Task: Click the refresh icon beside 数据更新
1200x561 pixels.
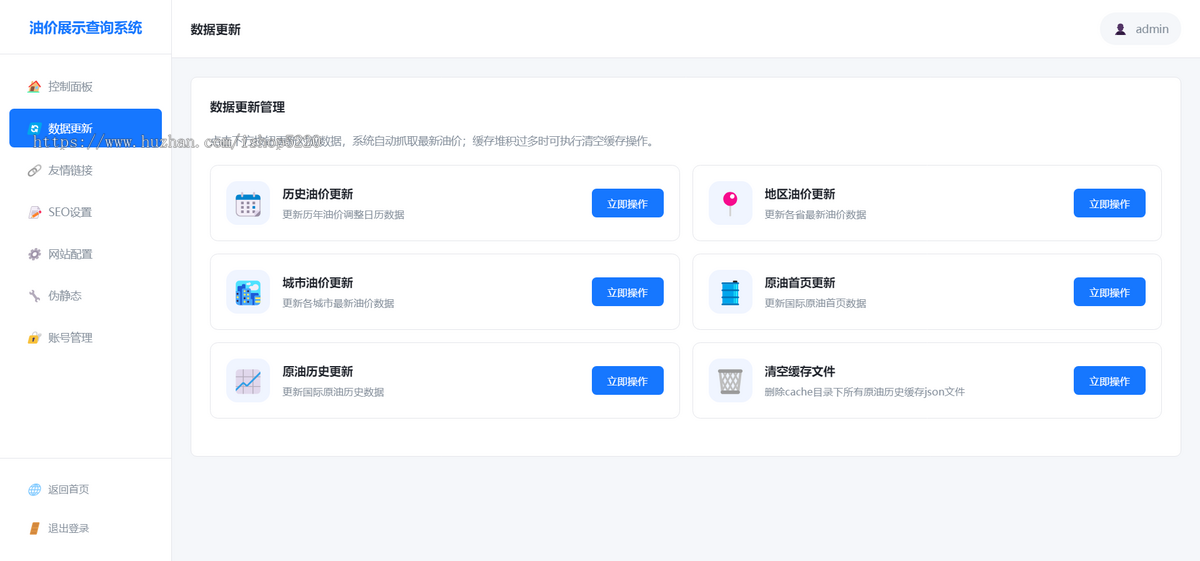Action: point(35,129)
